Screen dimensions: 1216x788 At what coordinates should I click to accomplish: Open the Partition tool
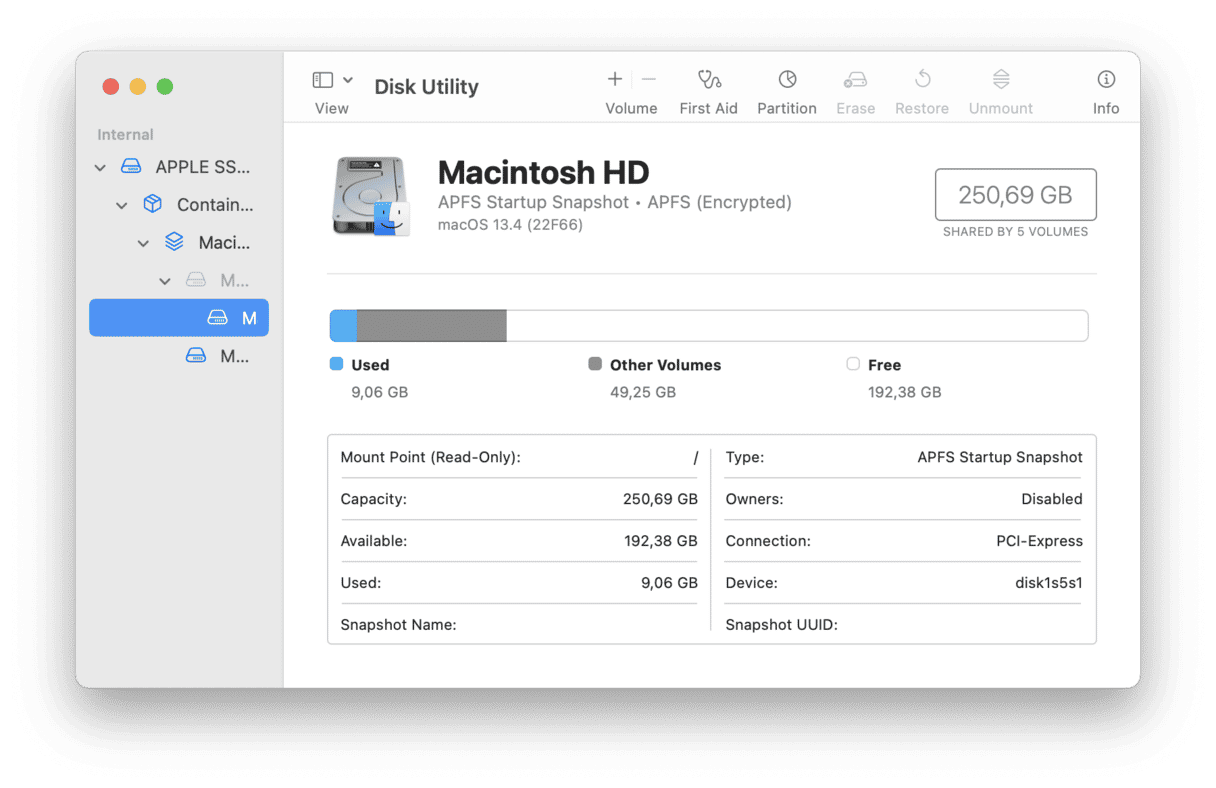pos(786,88)
